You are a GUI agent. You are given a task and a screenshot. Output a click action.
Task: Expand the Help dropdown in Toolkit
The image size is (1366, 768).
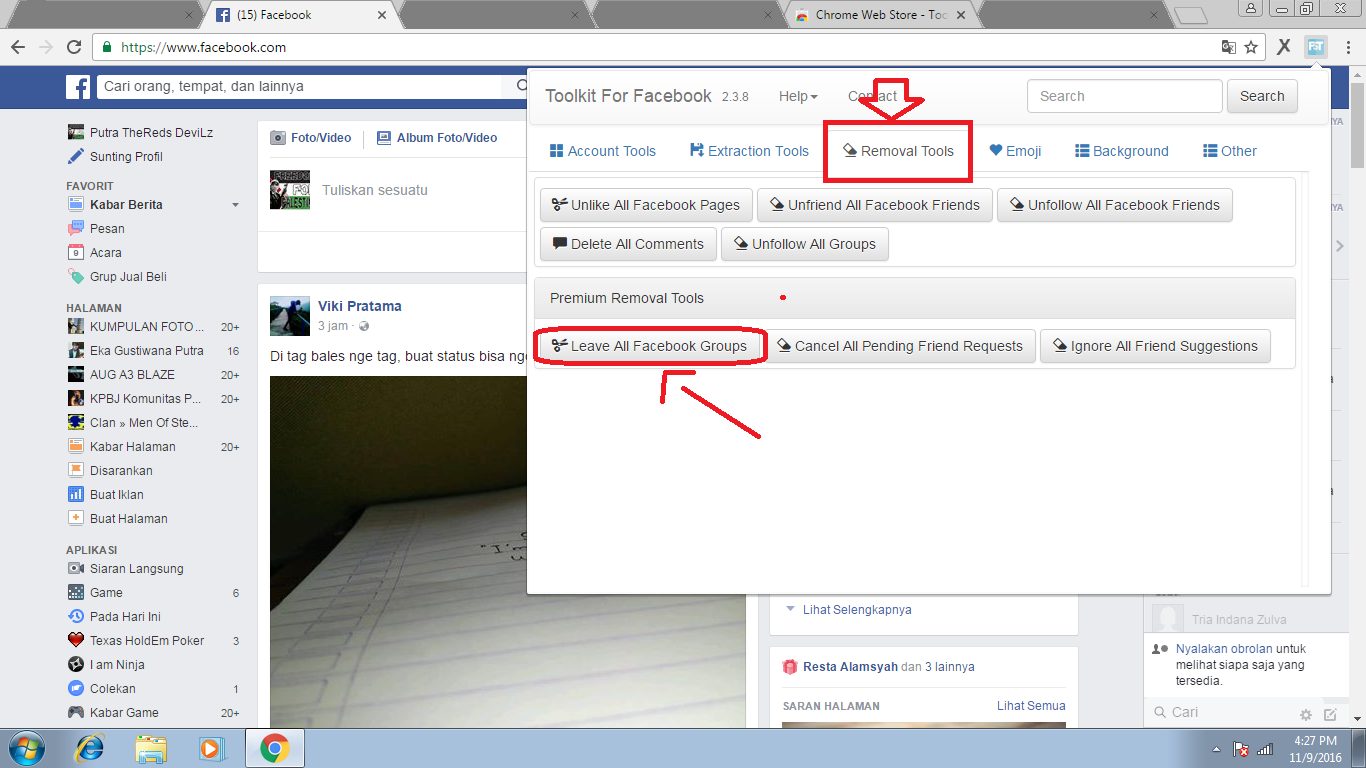click(798, 96)
